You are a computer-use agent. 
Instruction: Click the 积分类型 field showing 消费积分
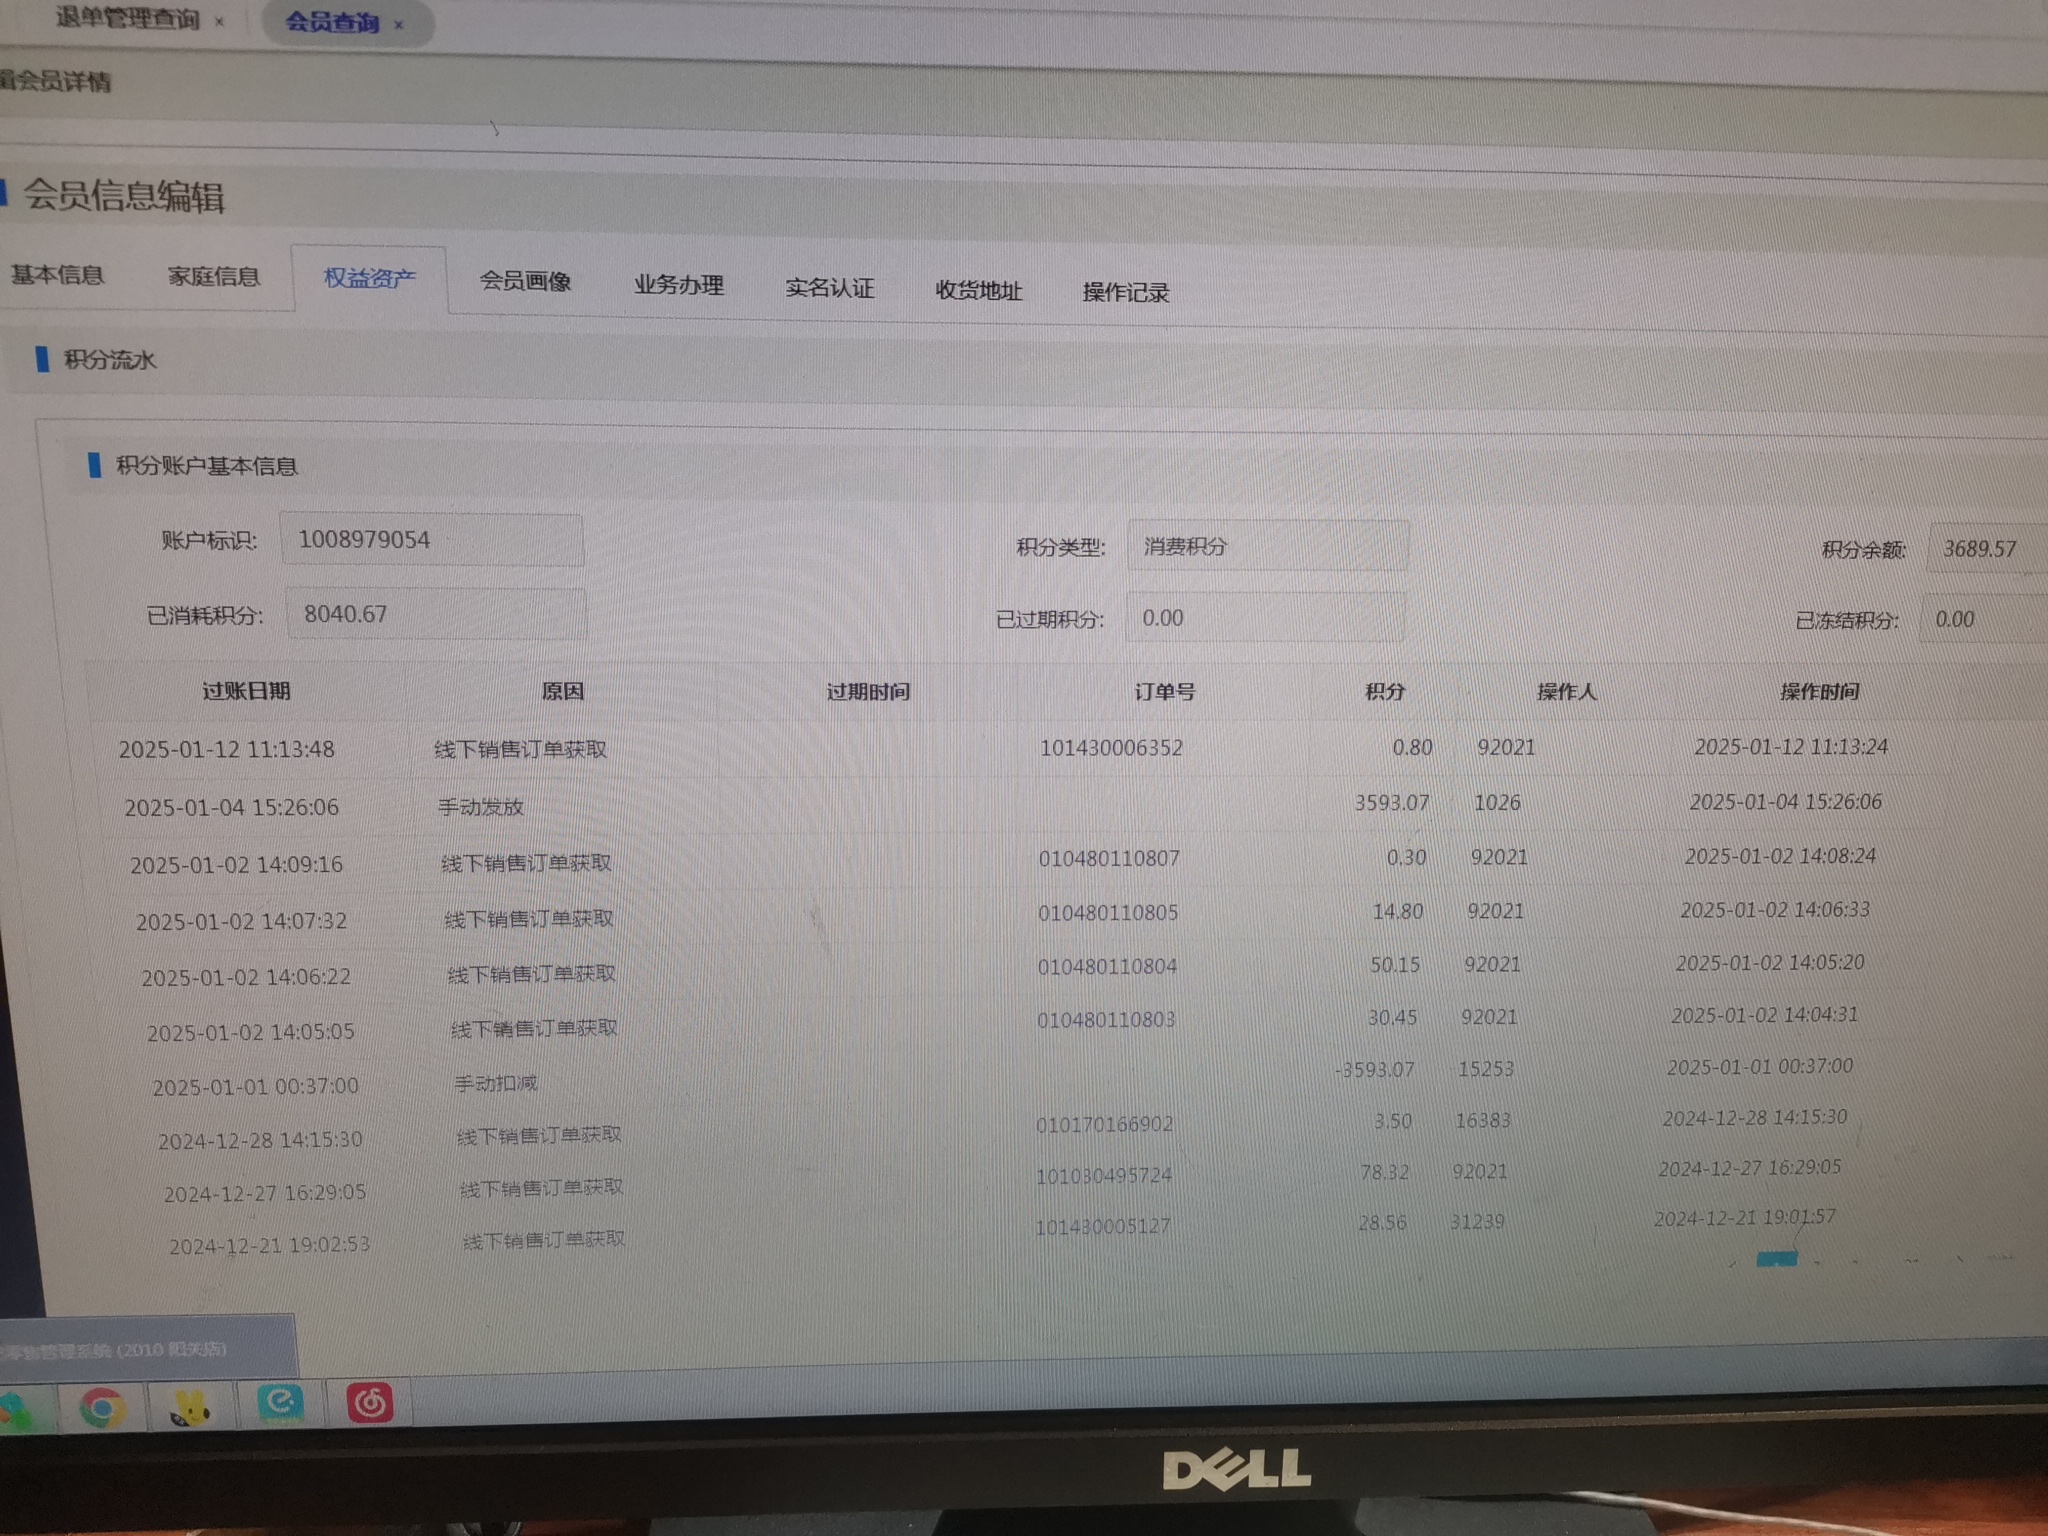coord(1267,546)
